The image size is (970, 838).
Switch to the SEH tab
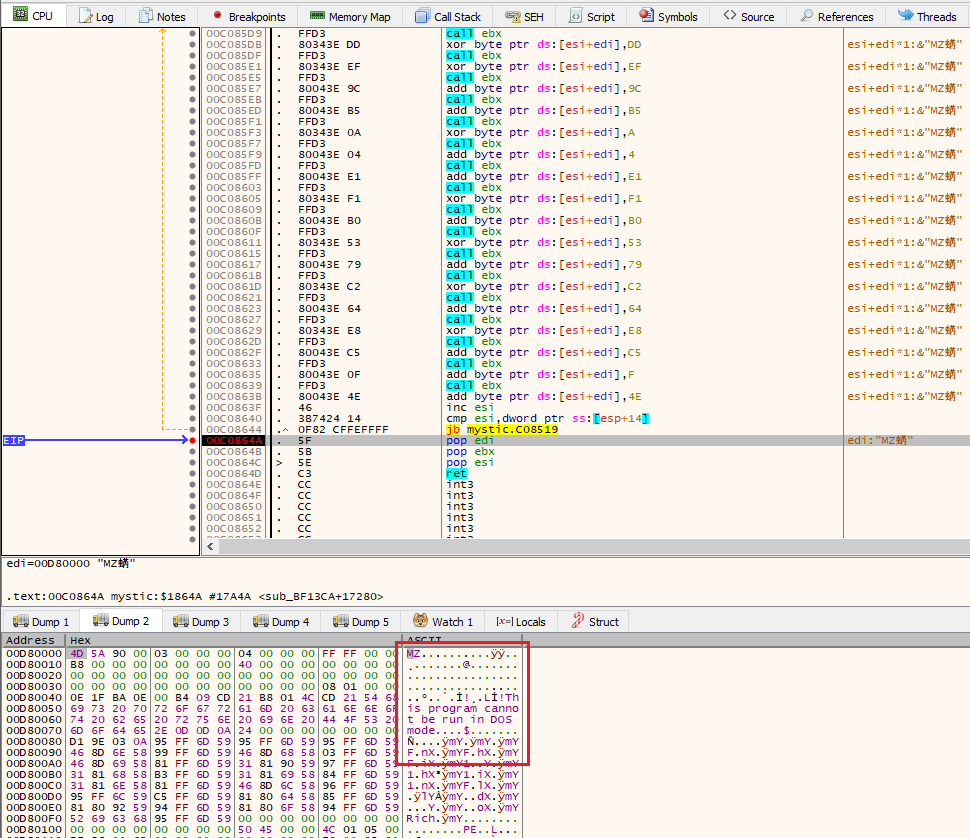523,17
